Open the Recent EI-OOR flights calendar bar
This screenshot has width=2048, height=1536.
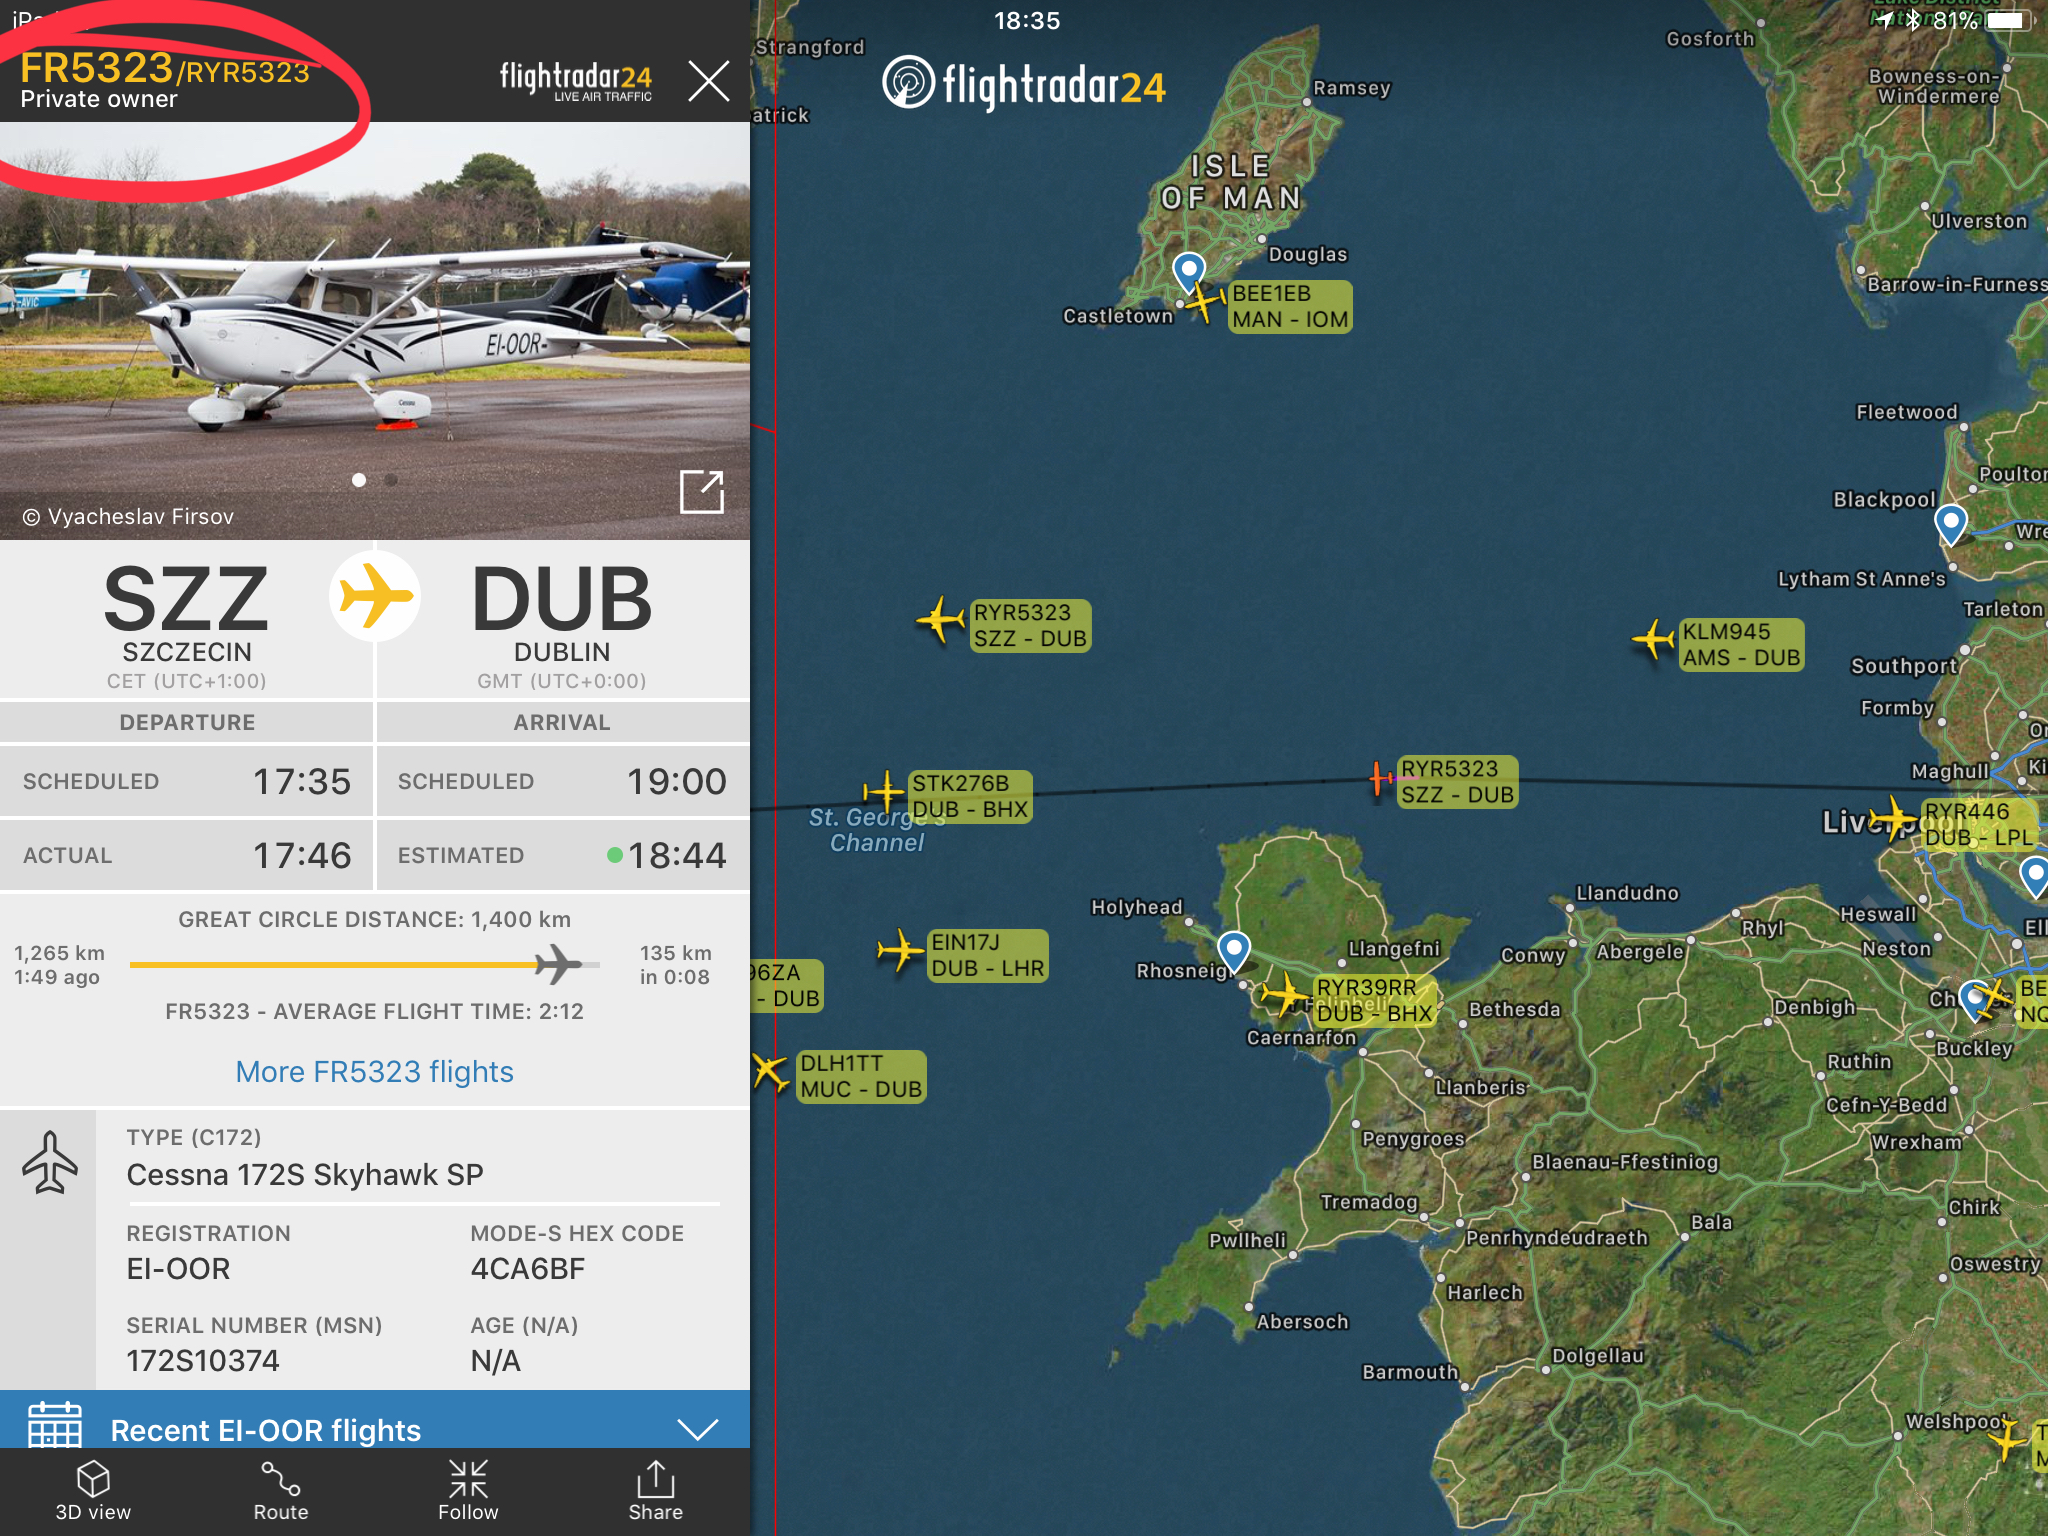pos(375,1419)
